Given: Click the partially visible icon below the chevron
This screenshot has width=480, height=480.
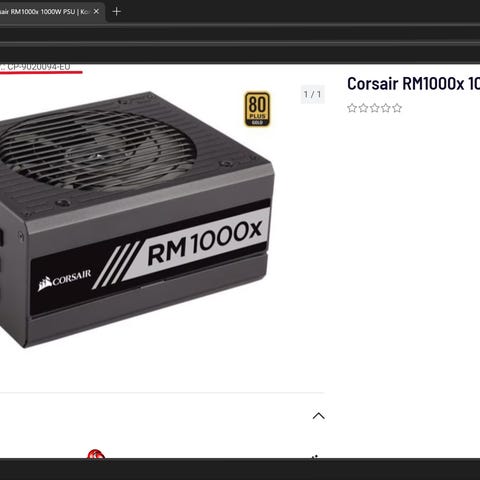Looking at the screenshot, I should [315, 457].
